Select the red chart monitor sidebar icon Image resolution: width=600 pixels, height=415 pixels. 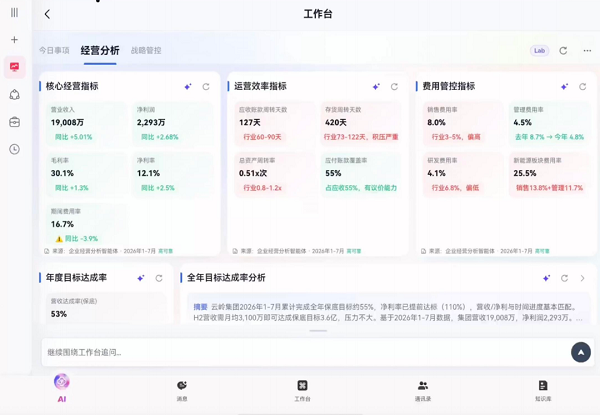(x=15, y=67)
